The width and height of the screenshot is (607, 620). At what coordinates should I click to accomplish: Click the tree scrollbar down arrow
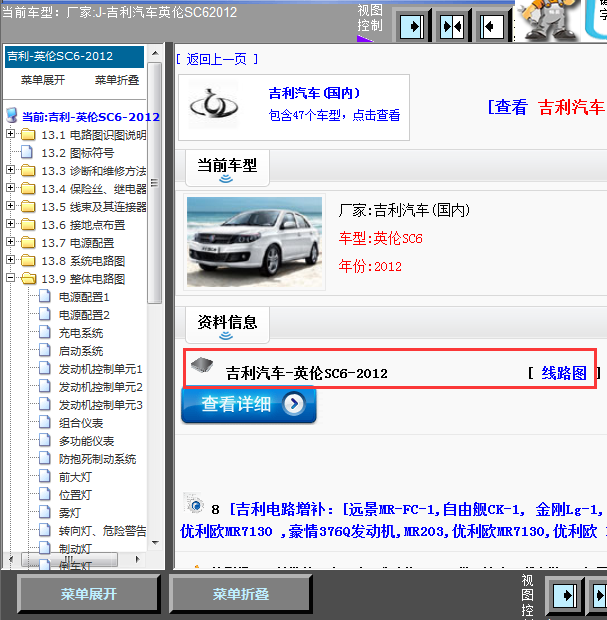click(x=155, y=542)
